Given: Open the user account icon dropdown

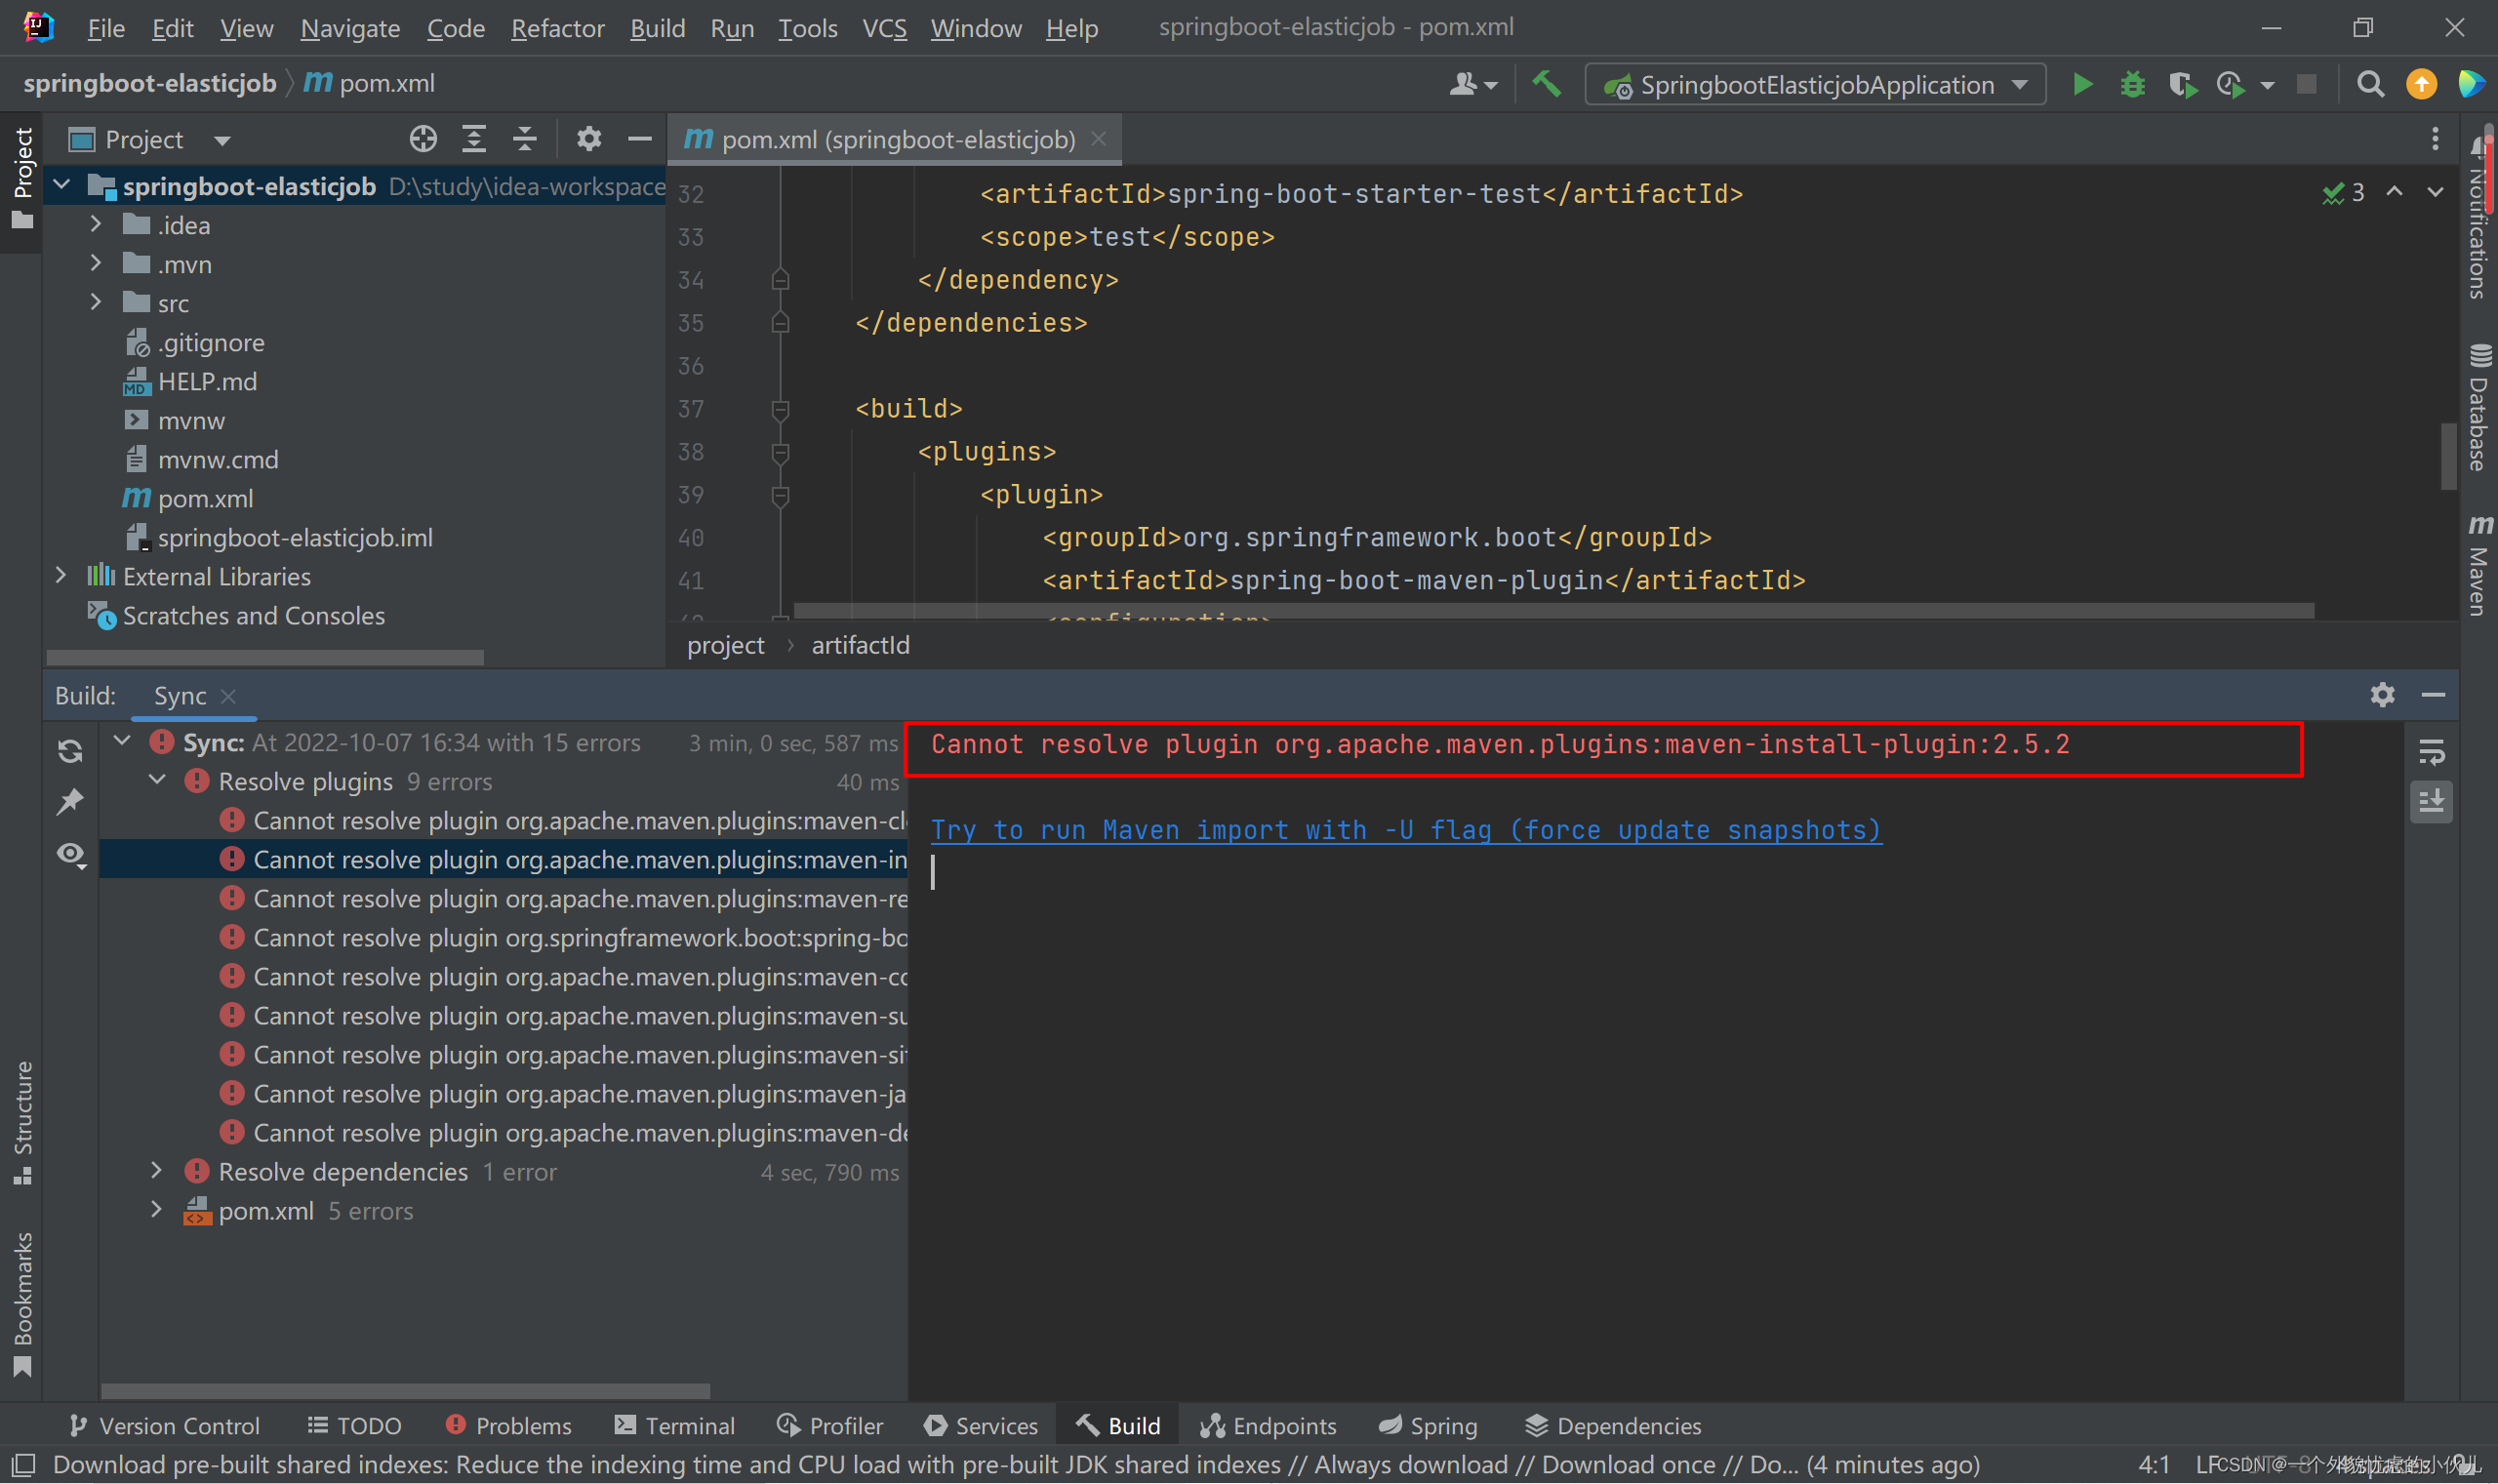Looking at the screenshot, I should pos(1473,85).
